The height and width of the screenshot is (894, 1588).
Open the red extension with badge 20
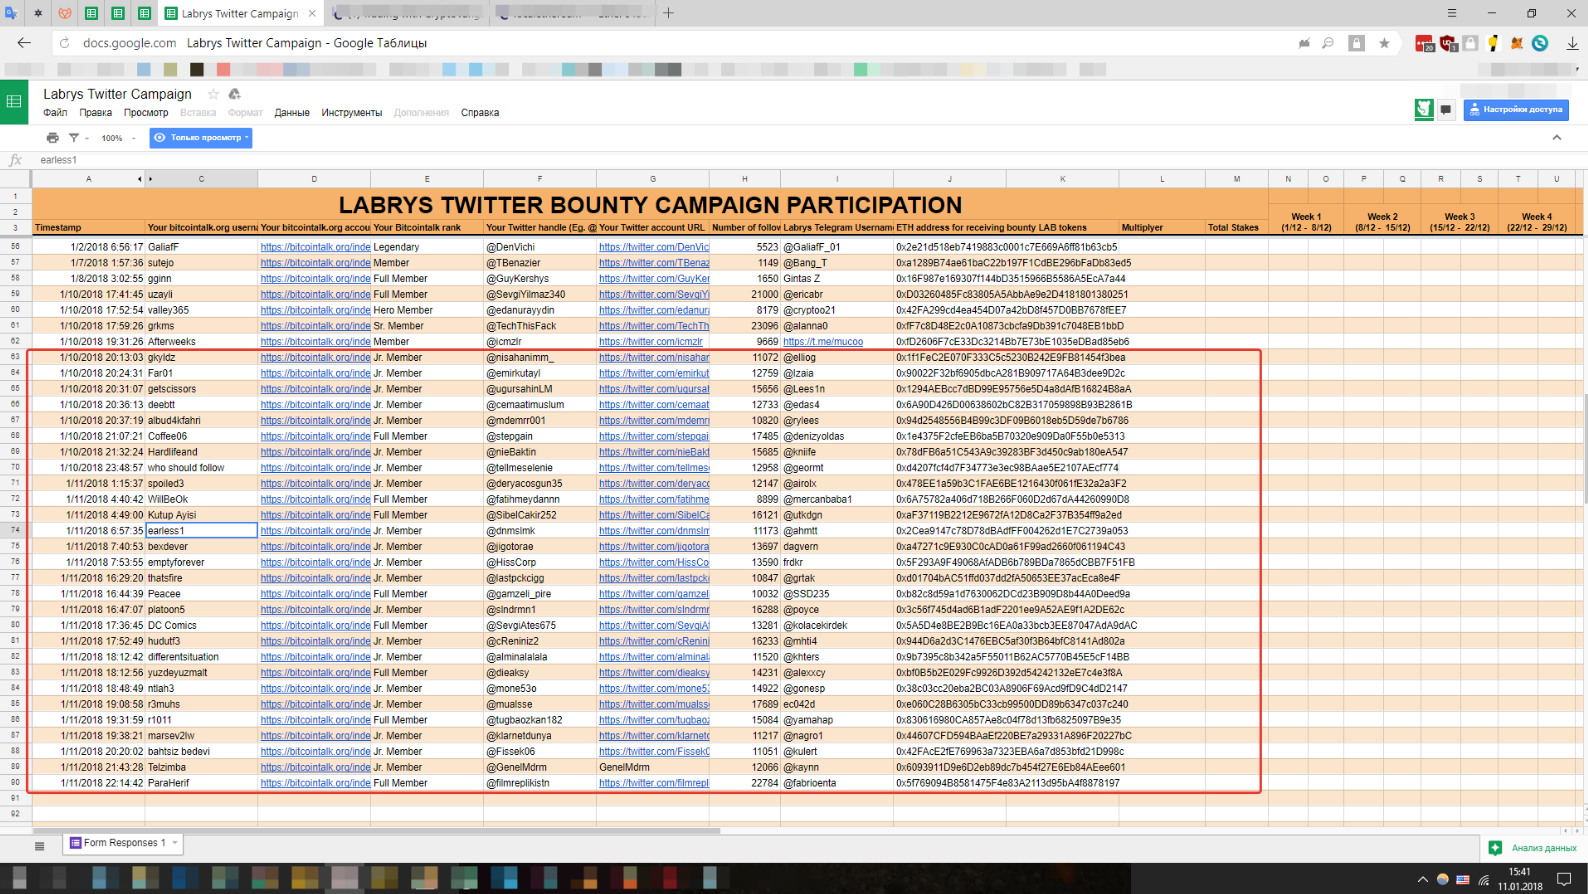[1424, 43]
